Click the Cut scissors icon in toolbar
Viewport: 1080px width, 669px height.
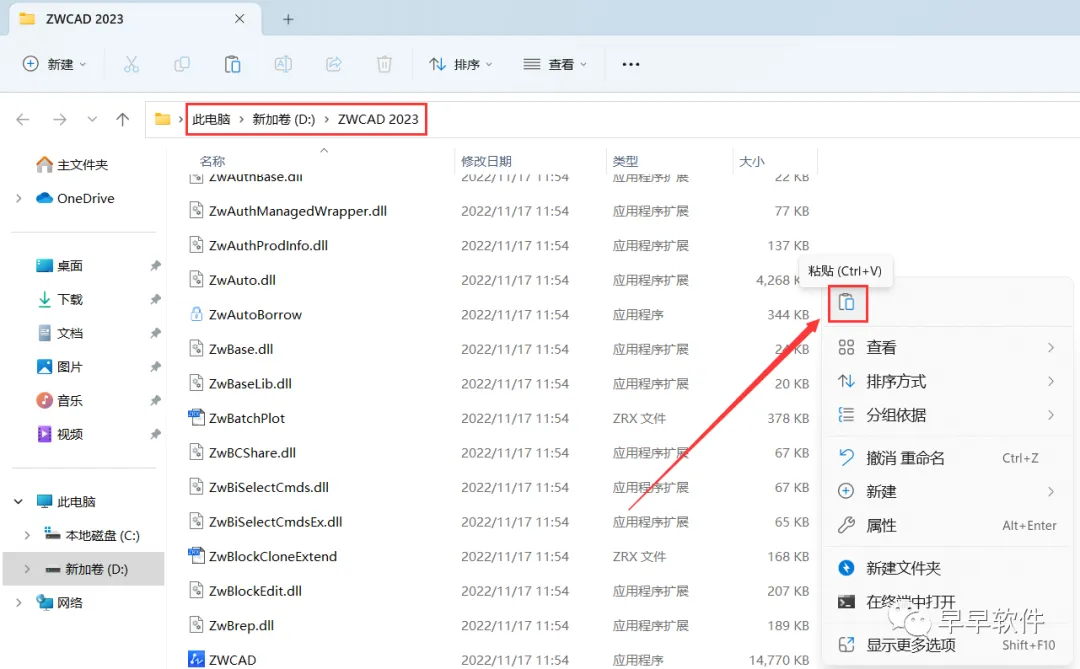[131, 64]
